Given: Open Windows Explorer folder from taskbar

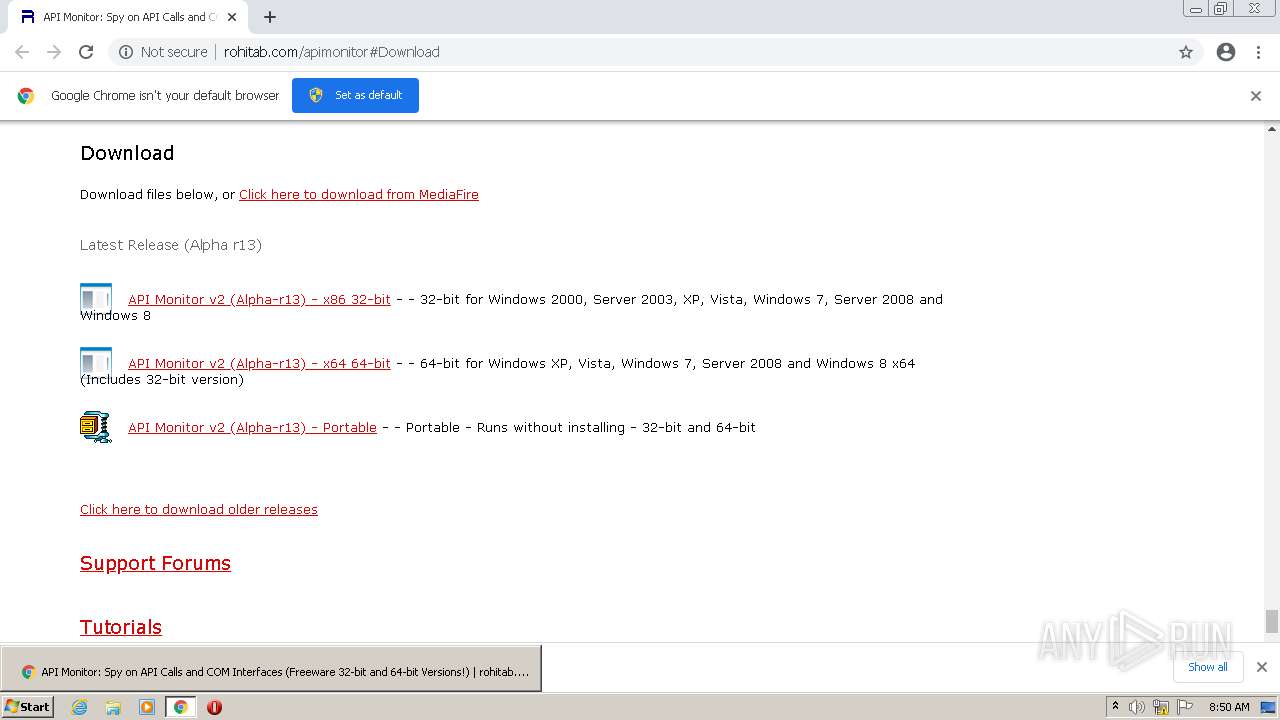Looking at the screenshot, I should [113, 707].
